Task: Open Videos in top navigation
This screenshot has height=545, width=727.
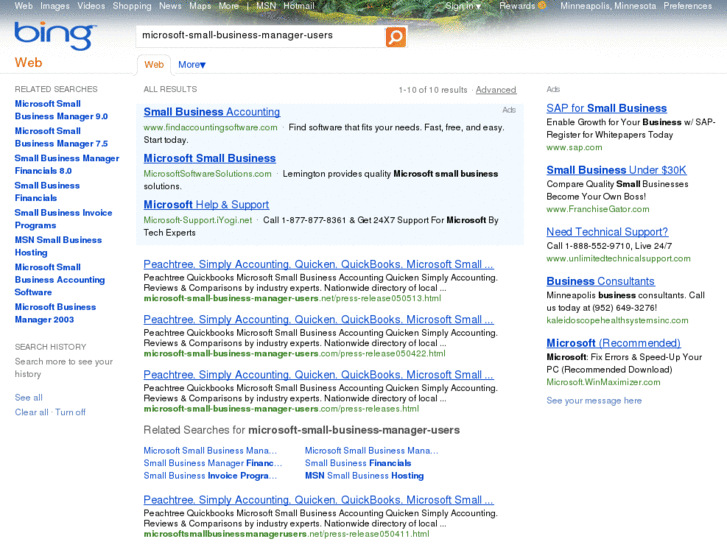Action: point(91,6)
